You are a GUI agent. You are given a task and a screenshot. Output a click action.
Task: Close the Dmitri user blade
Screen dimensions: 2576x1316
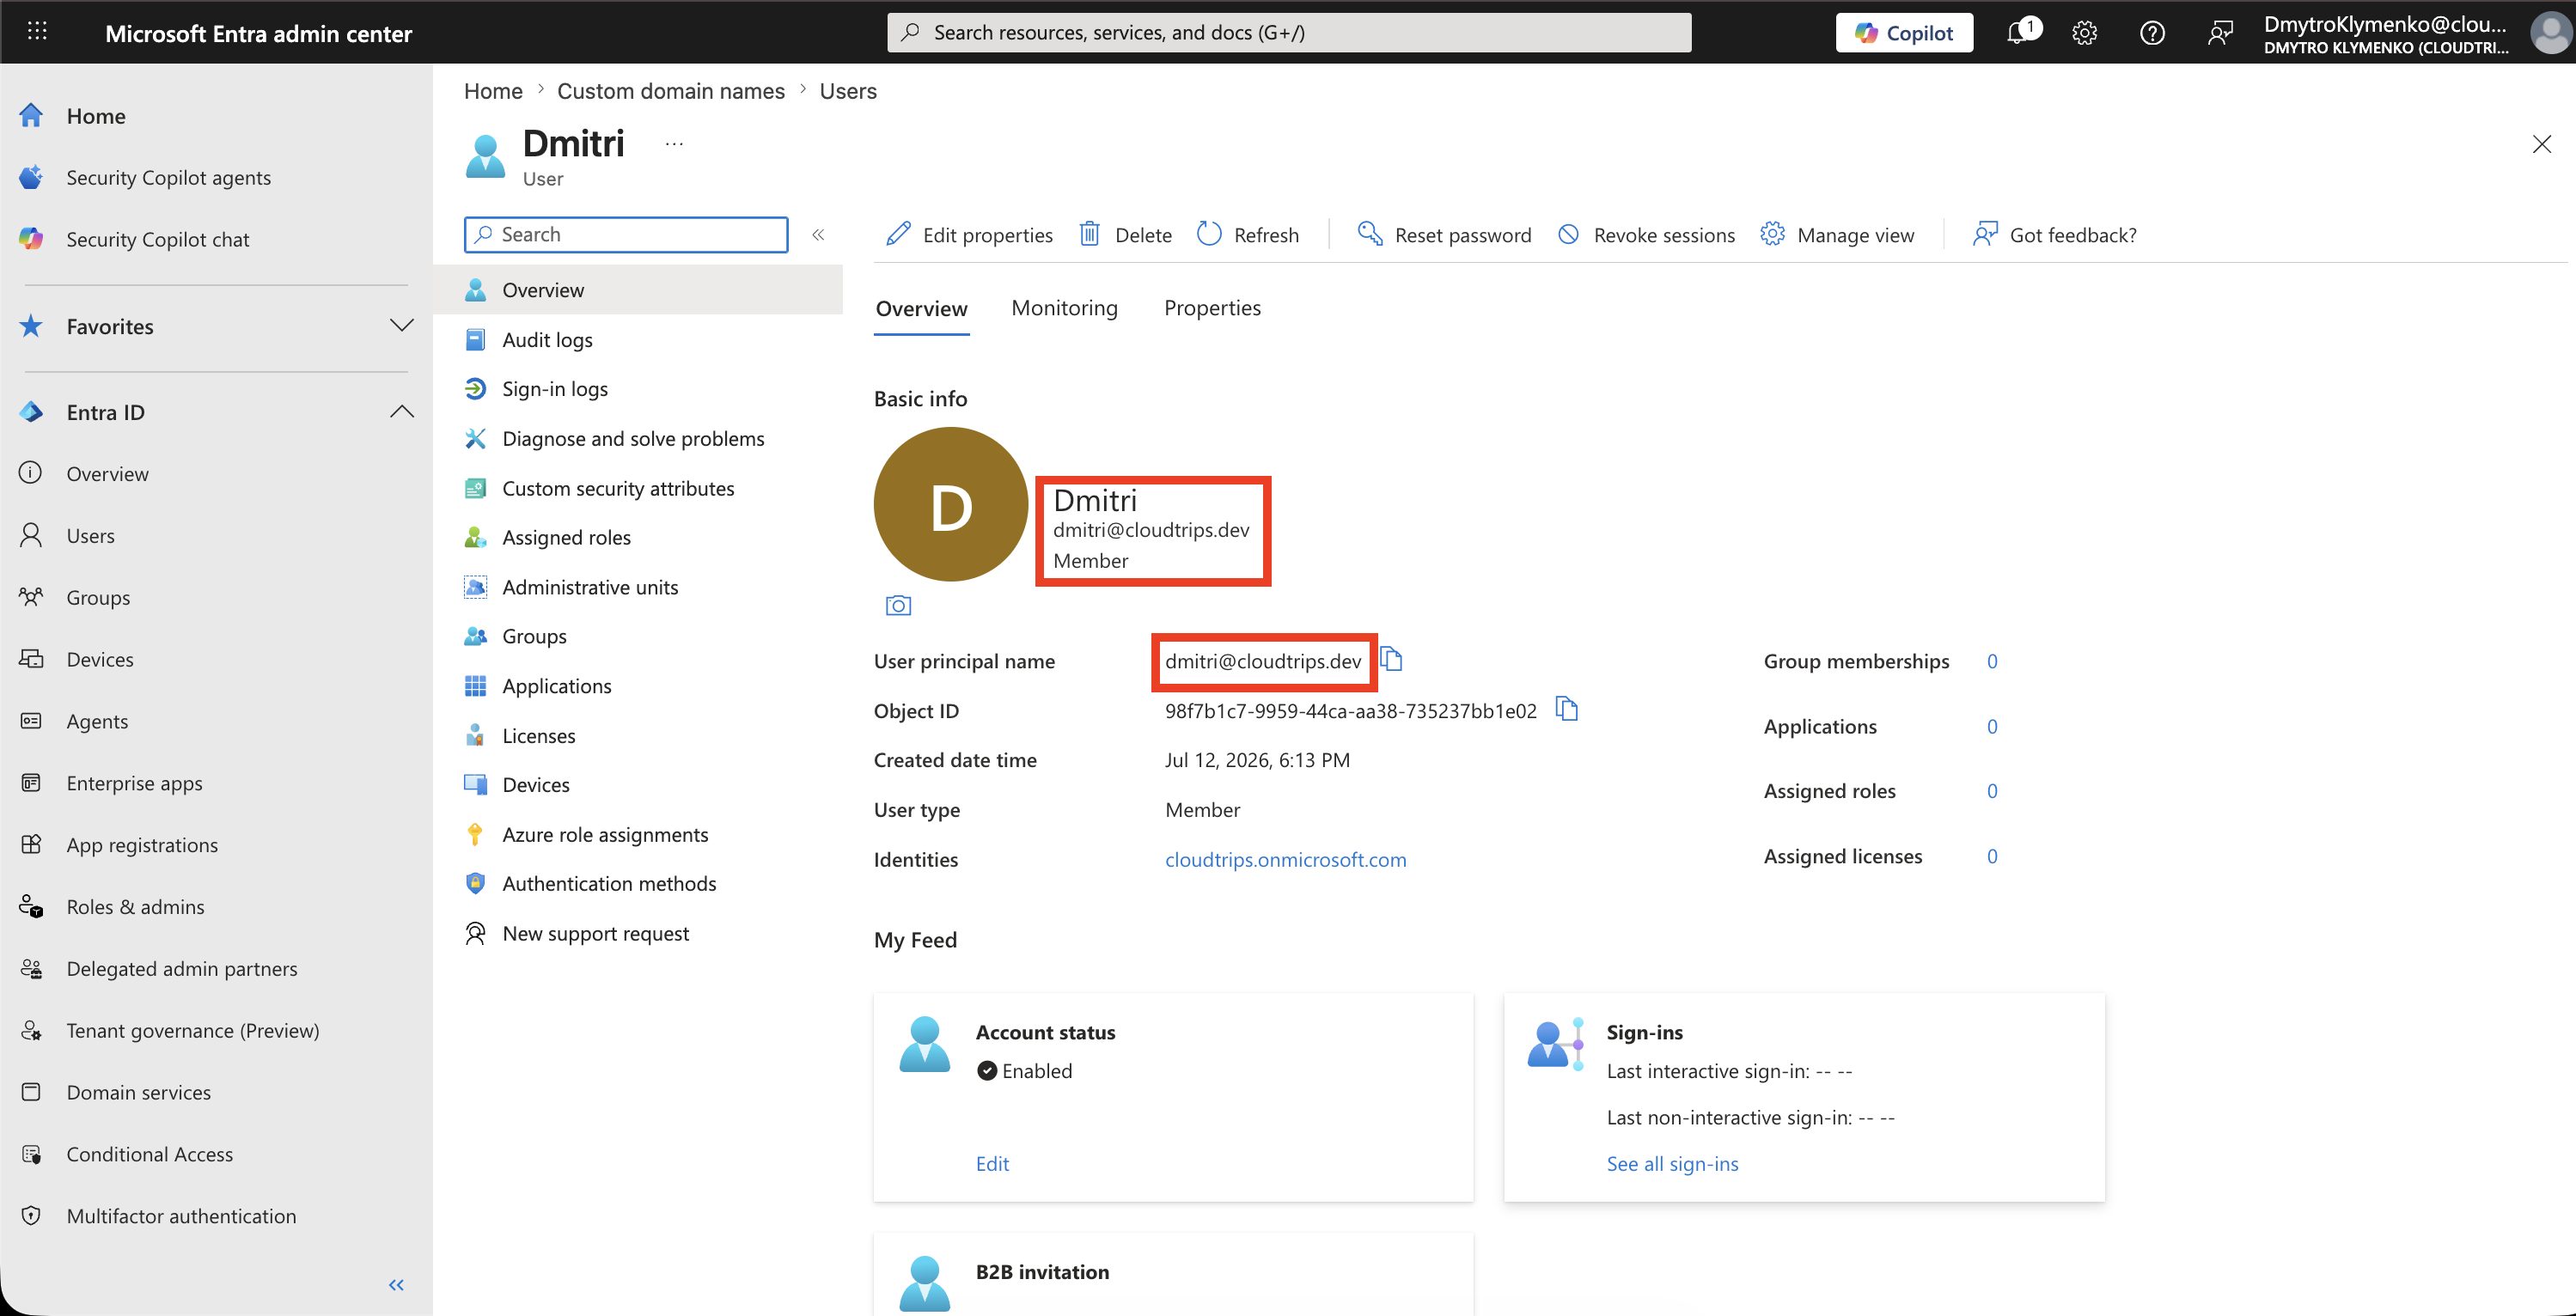pyautogui.click(x=2541, y=144)
